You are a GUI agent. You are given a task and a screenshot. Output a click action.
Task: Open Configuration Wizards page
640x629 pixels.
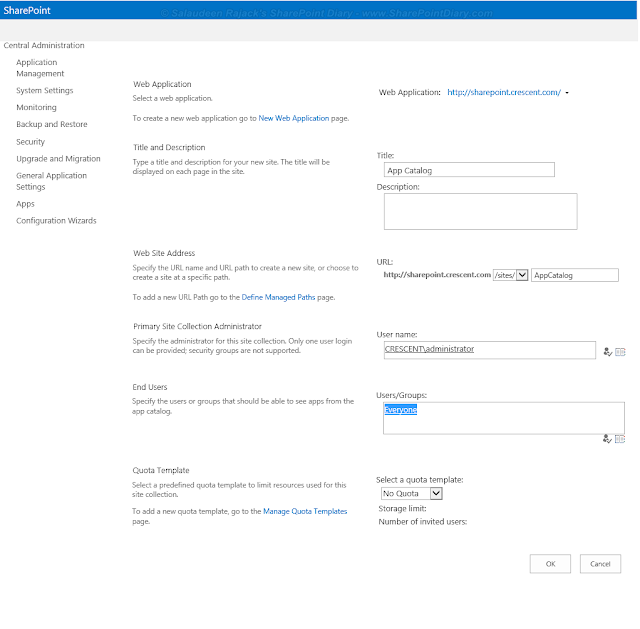tap(56, 220)
